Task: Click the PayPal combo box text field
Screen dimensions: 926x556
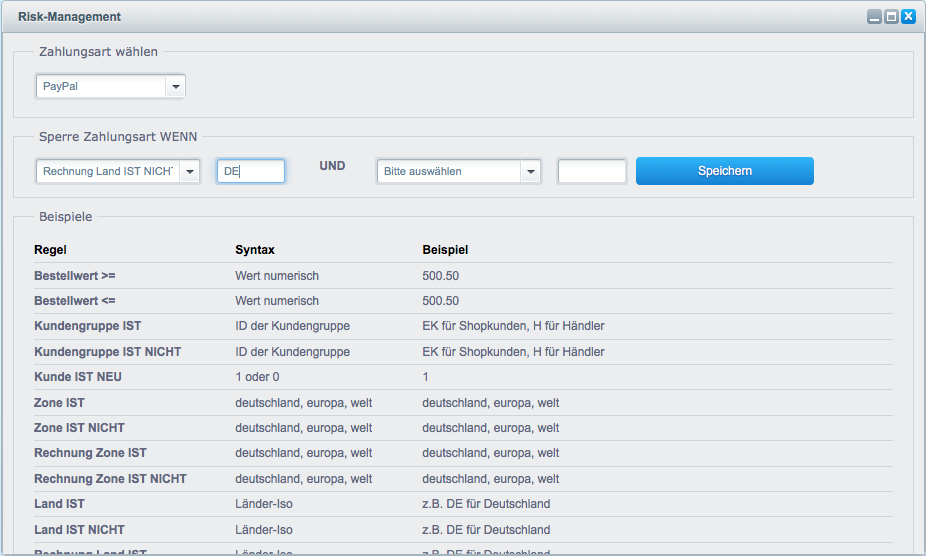Action: coord(101,87)
